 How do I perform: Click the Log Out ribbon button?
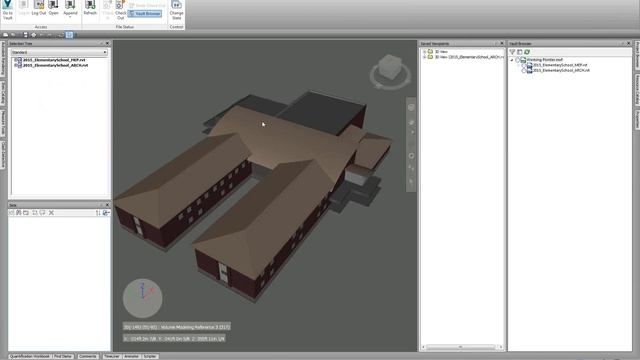39,8
